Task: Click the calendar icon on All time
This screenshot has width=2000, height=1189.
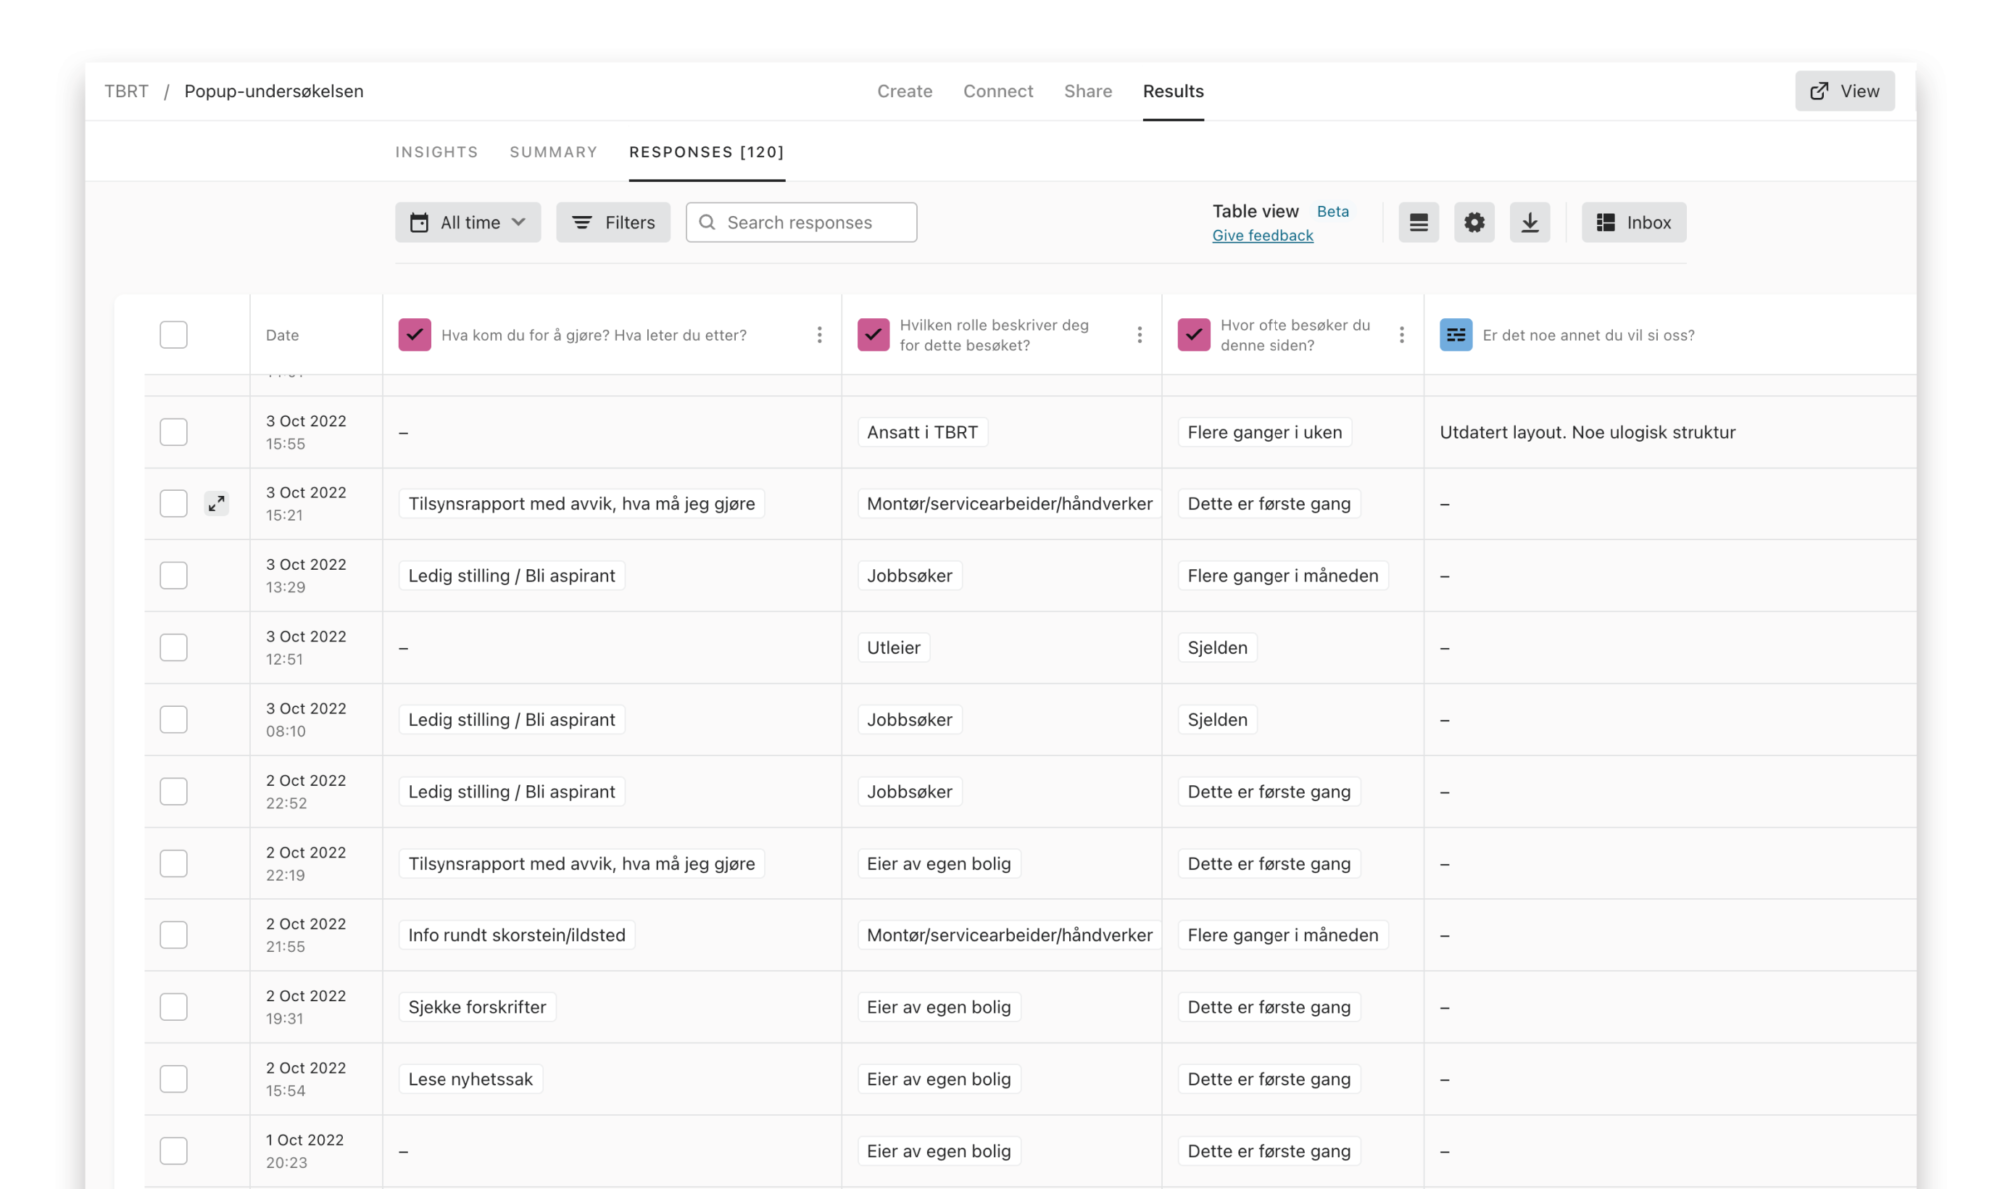Action: (419, 222)
